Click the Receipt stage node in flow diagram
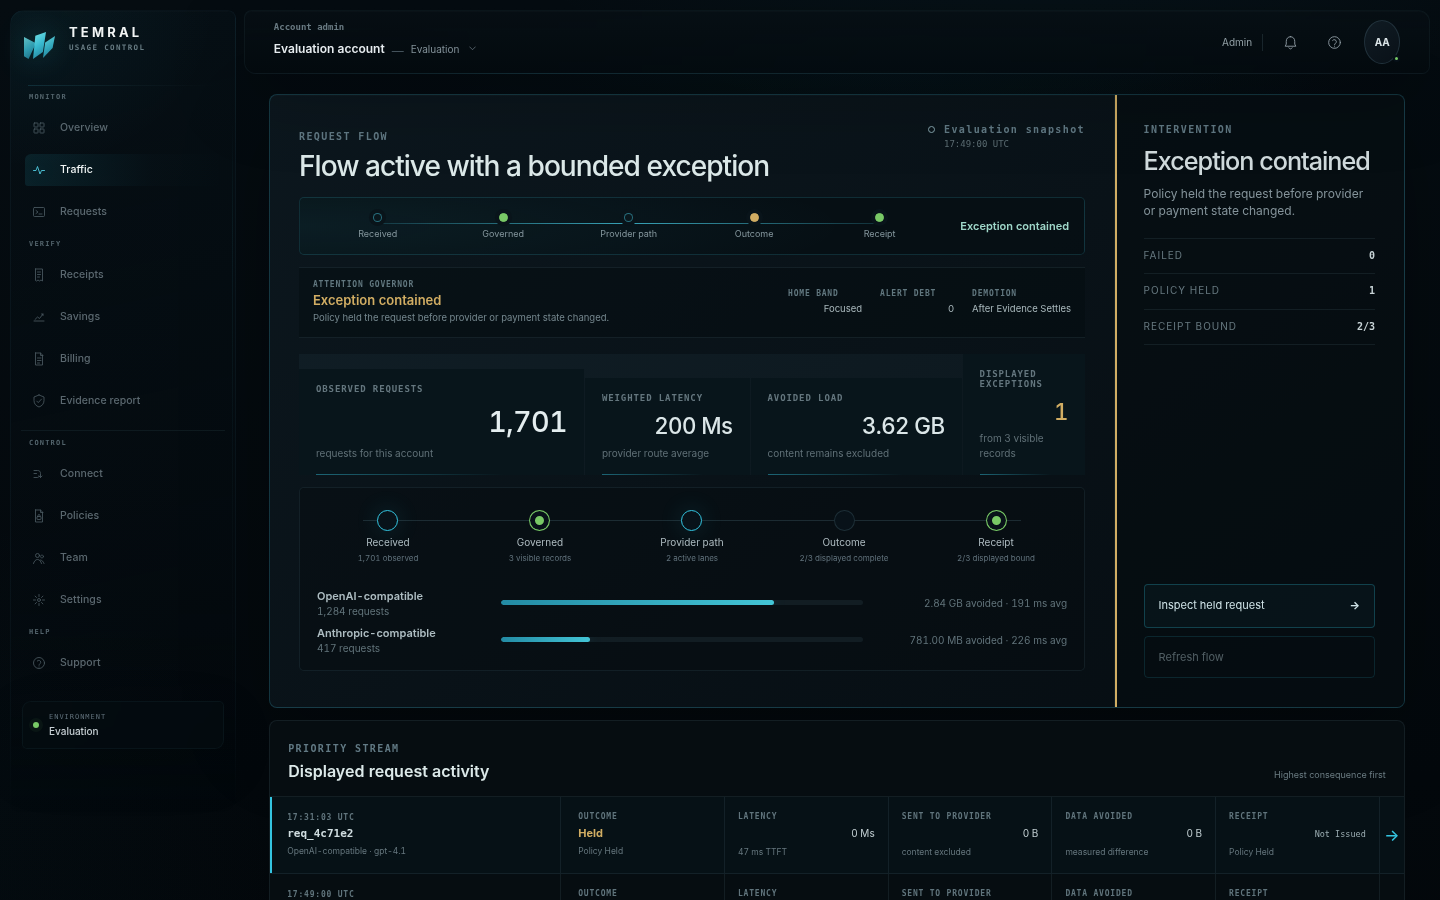The width and height of the screenshot is (1440, 900). point(996,521)
